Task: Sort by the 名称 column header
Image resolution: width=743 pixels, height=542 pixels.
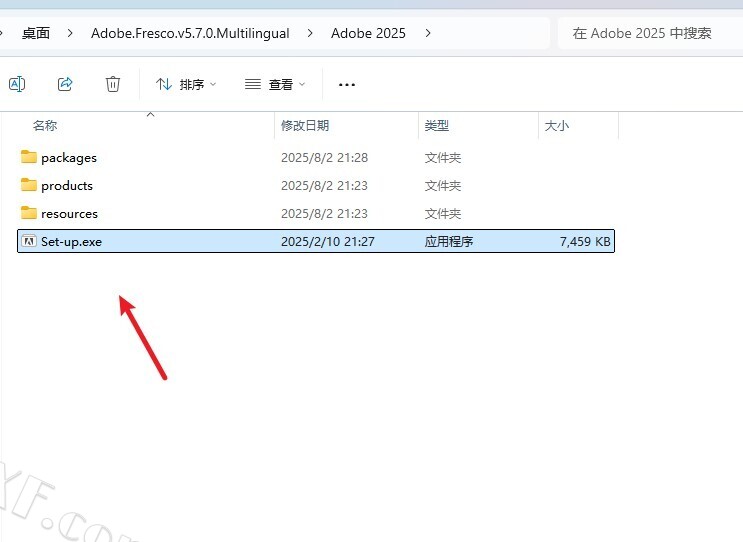Action: tap(45, 126)
